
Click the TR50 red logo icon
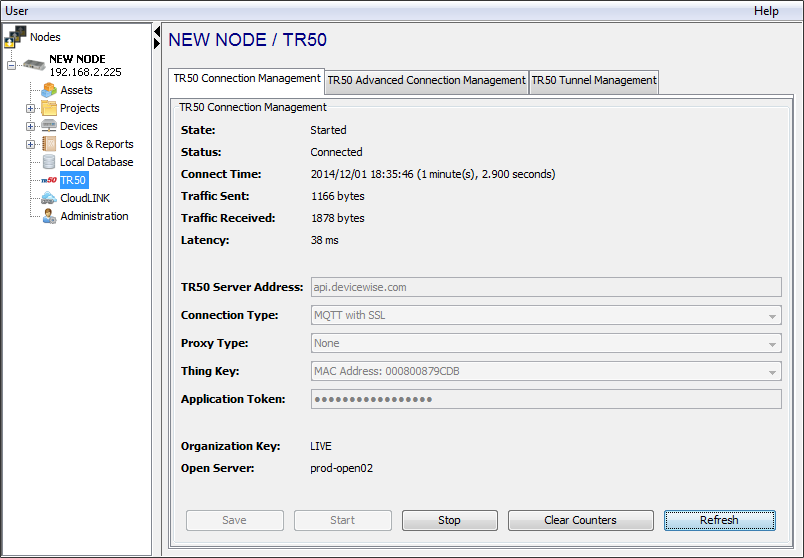click(x=49, y=180)
